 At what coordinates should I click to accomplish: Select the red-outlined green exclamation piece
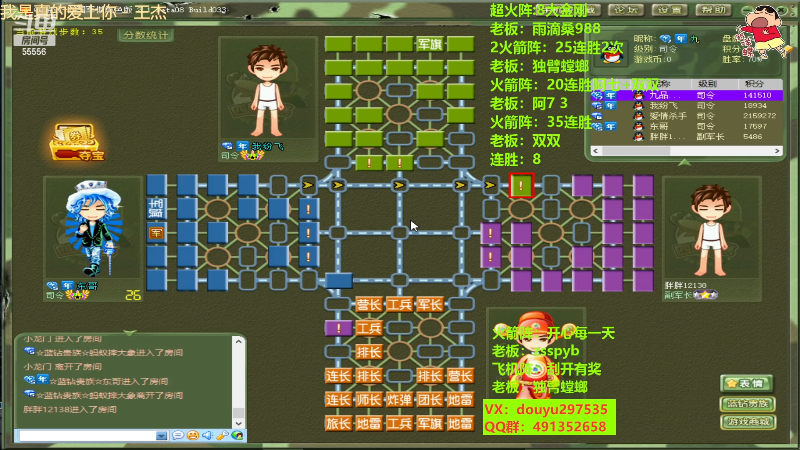[521, 186]
